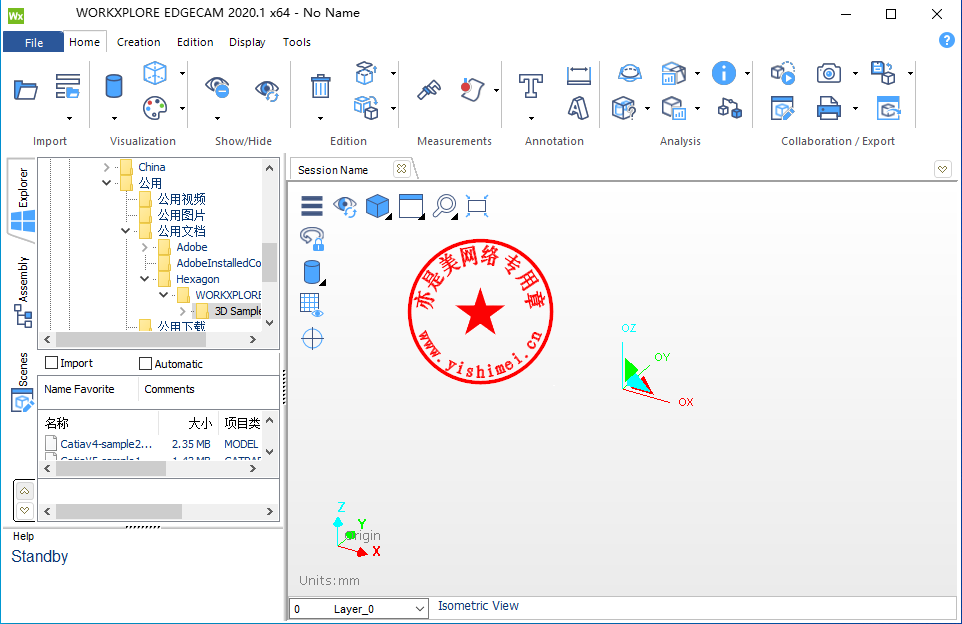Close the Session Name tab
This screenshot has height=624, width=962.
coord(401,169)
